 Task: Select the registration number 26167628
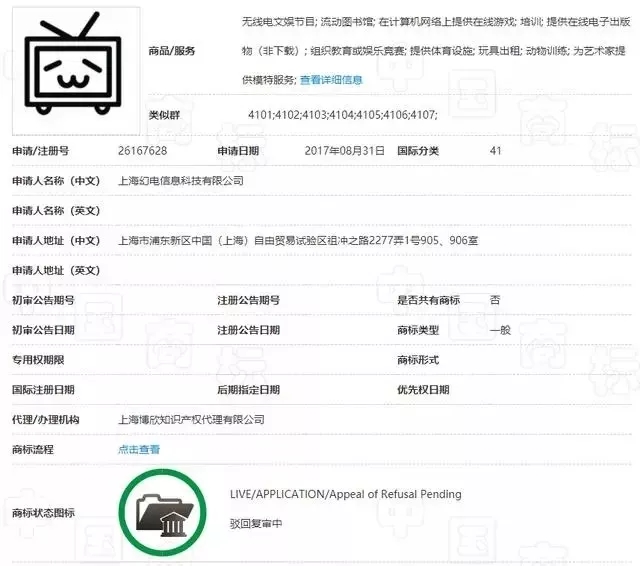pos(143,151)
